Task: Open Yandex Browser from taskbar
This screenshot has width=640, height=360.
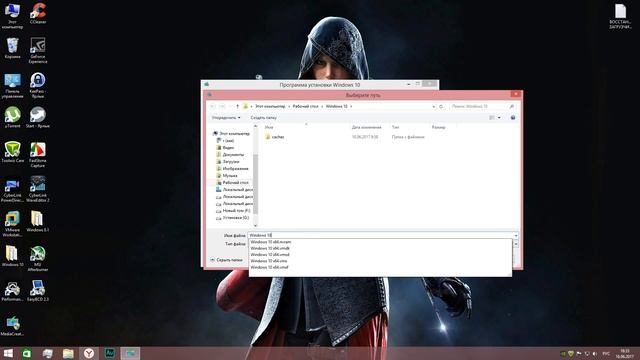Action: tap(89, 353)
